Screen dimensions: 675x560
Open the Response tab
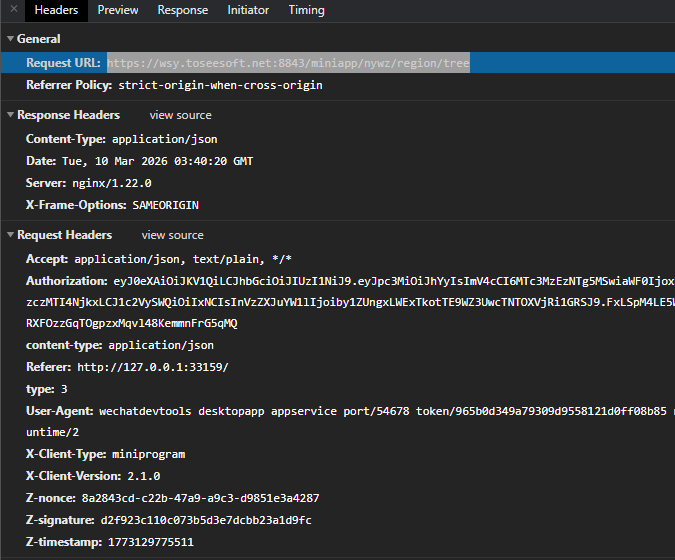(183, 10)
